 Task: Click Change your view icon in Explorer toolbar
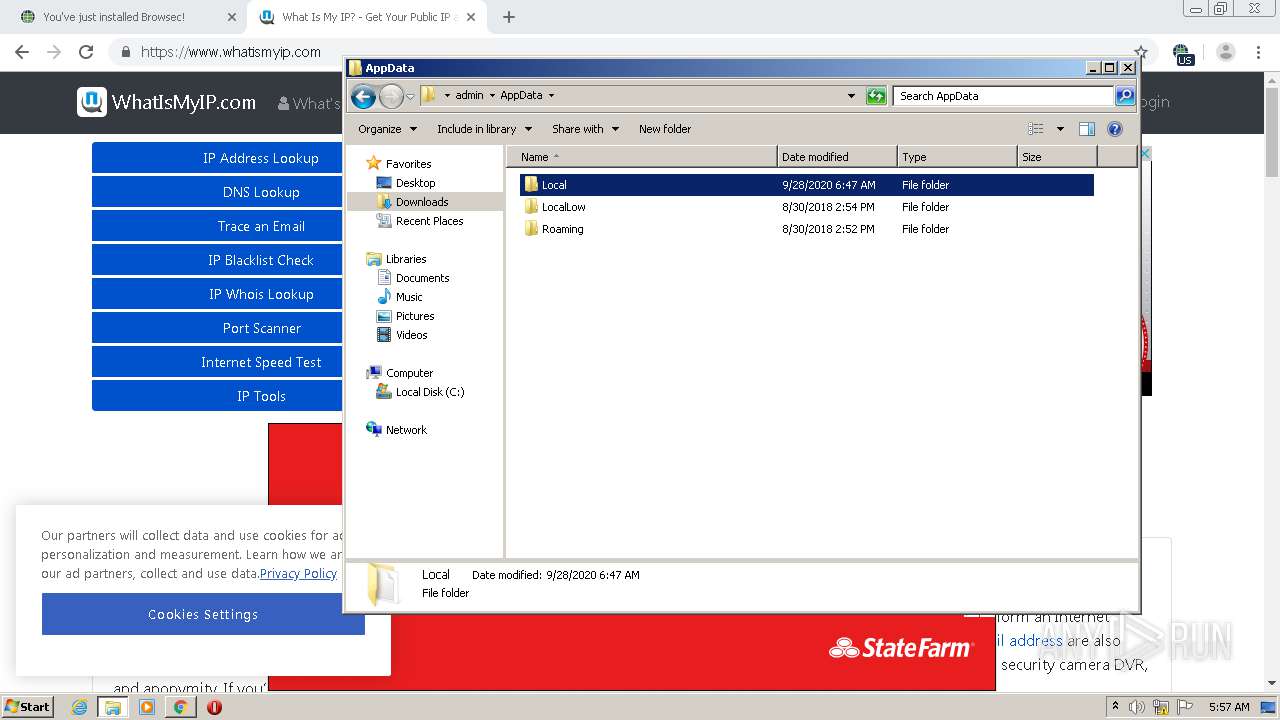coord(1036,129)
